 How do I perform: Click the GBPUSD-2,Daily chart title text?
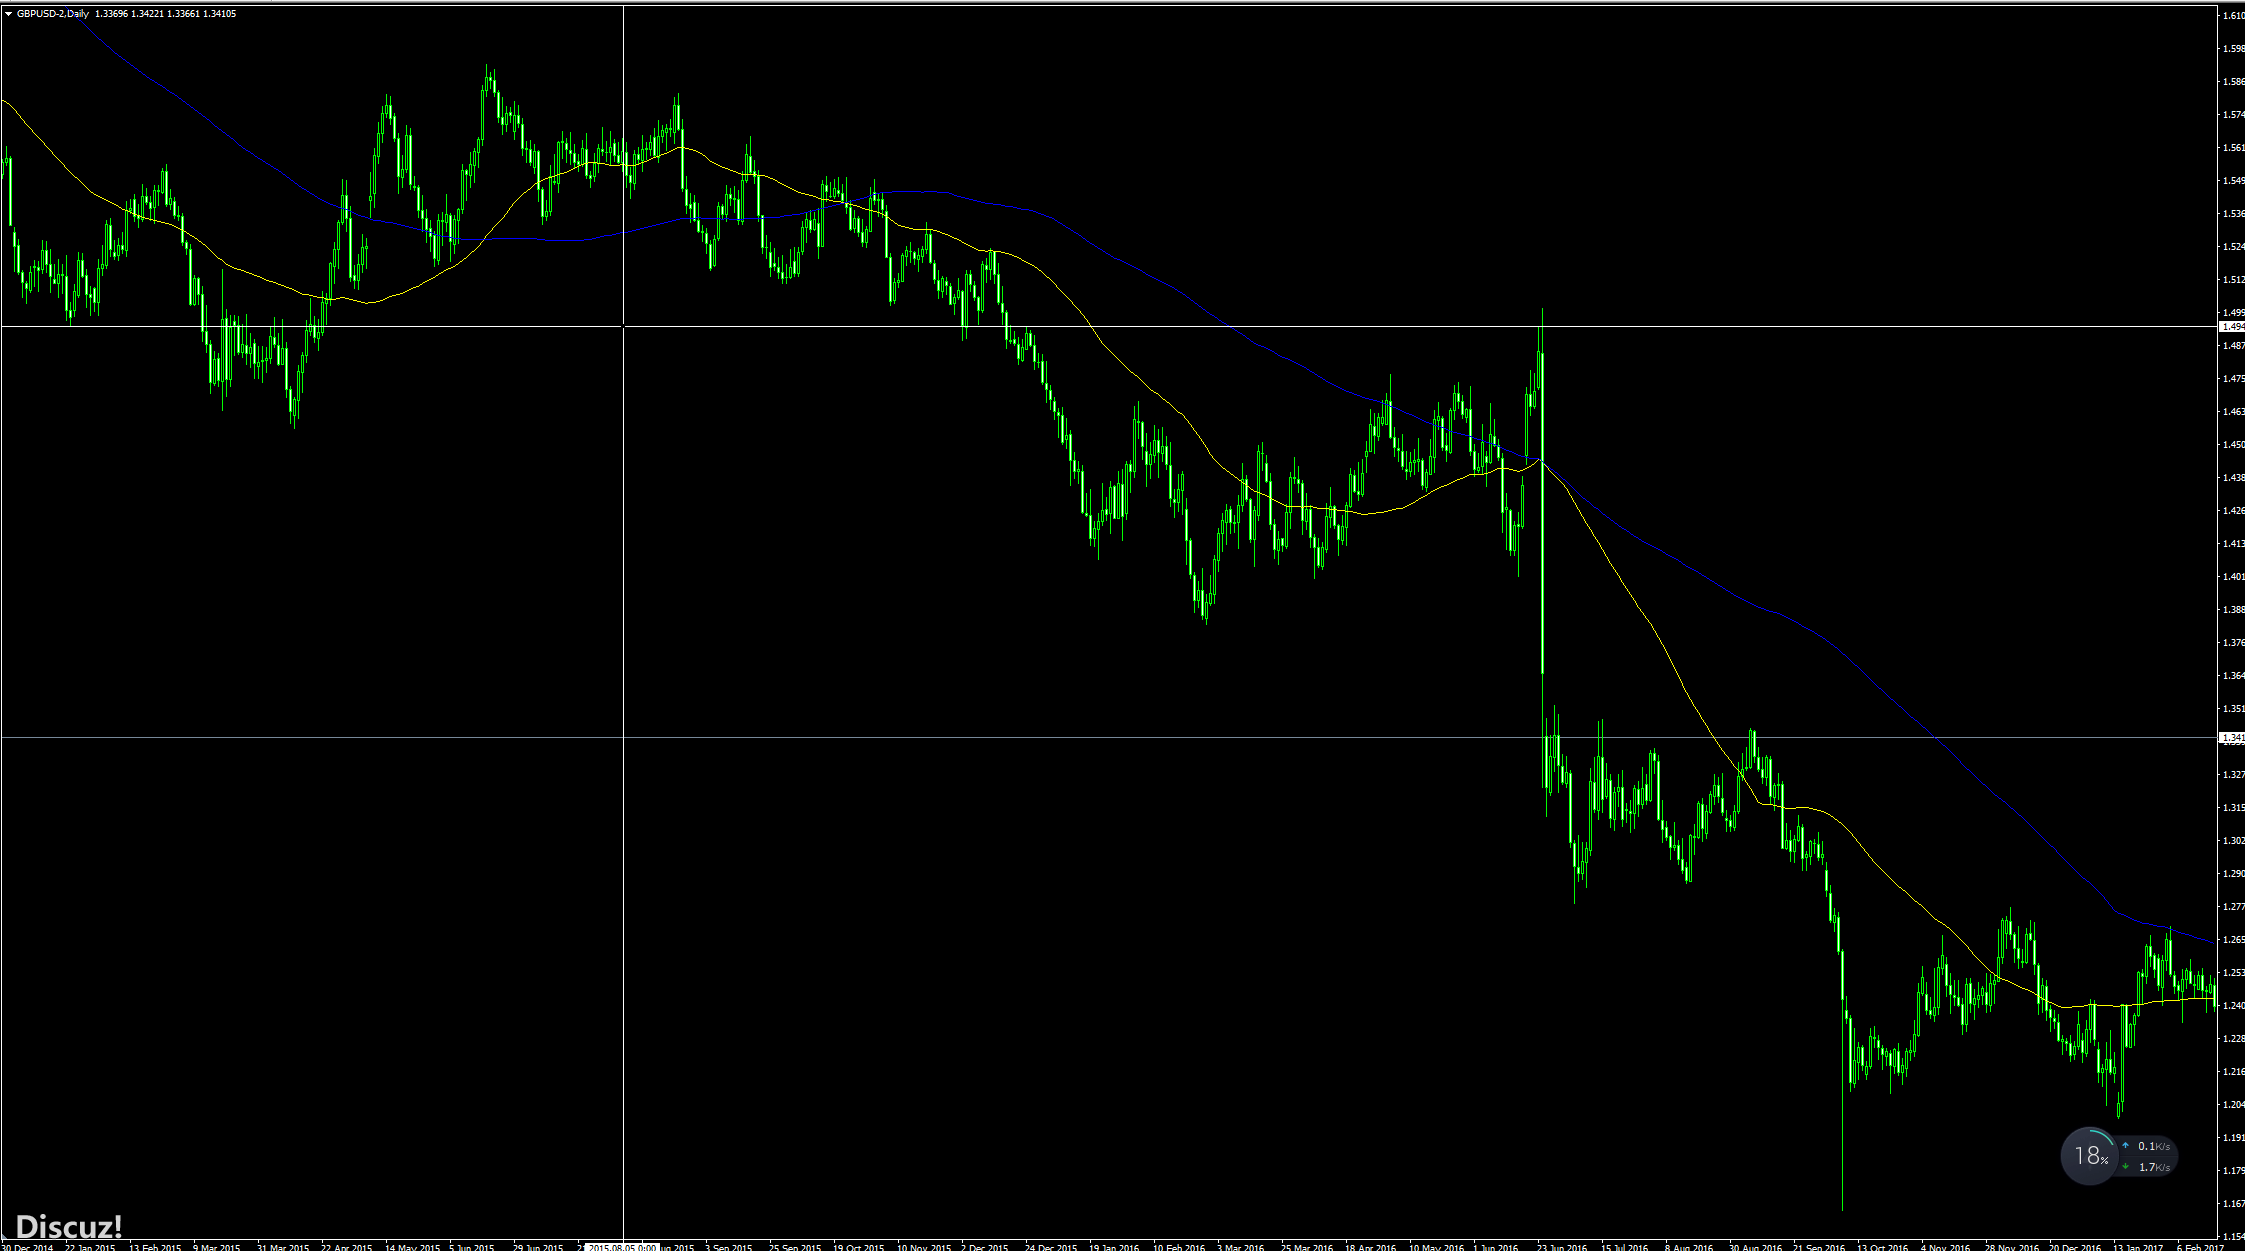pos(53,14)
